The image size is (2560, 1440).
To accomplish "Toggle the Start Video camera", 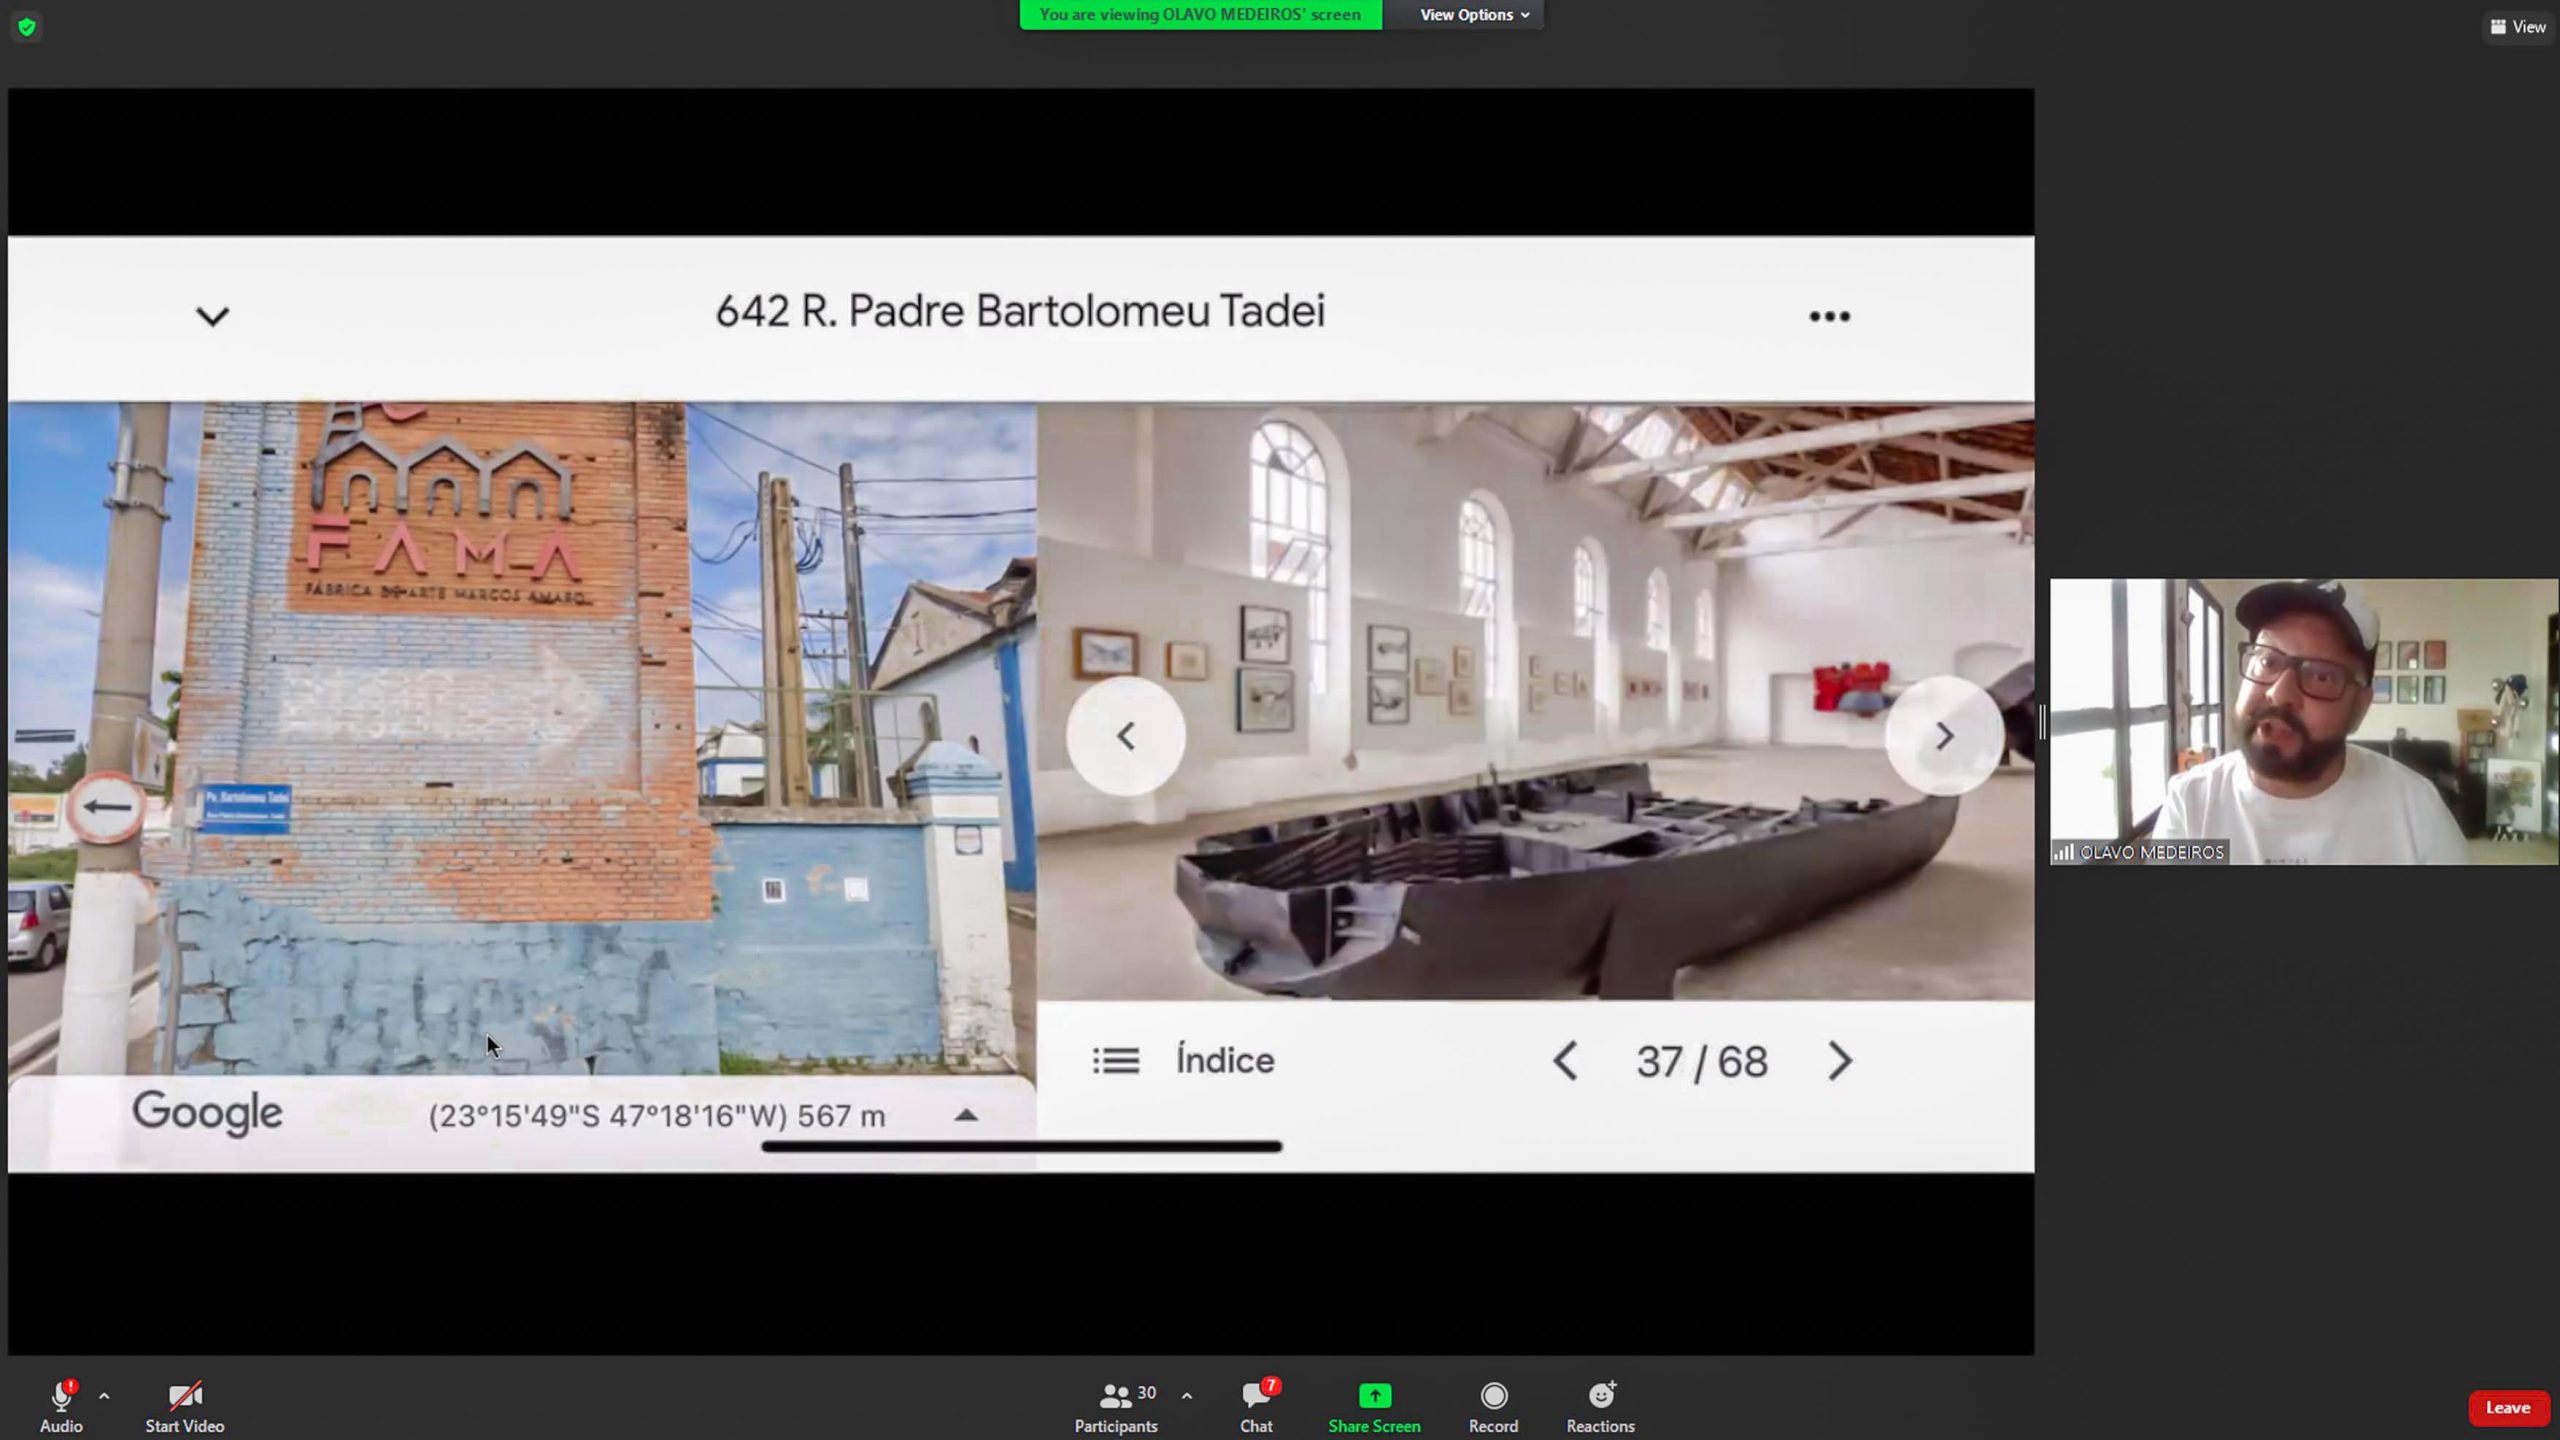I will tap(185, 1396).
